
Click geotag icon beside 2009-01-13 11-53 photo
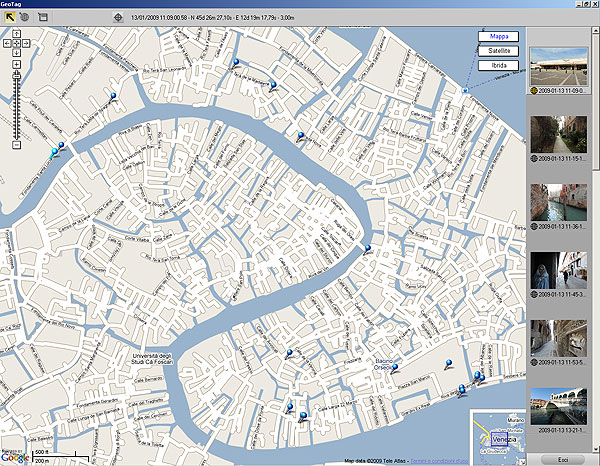pyautogui.click(x=534, y=362)
